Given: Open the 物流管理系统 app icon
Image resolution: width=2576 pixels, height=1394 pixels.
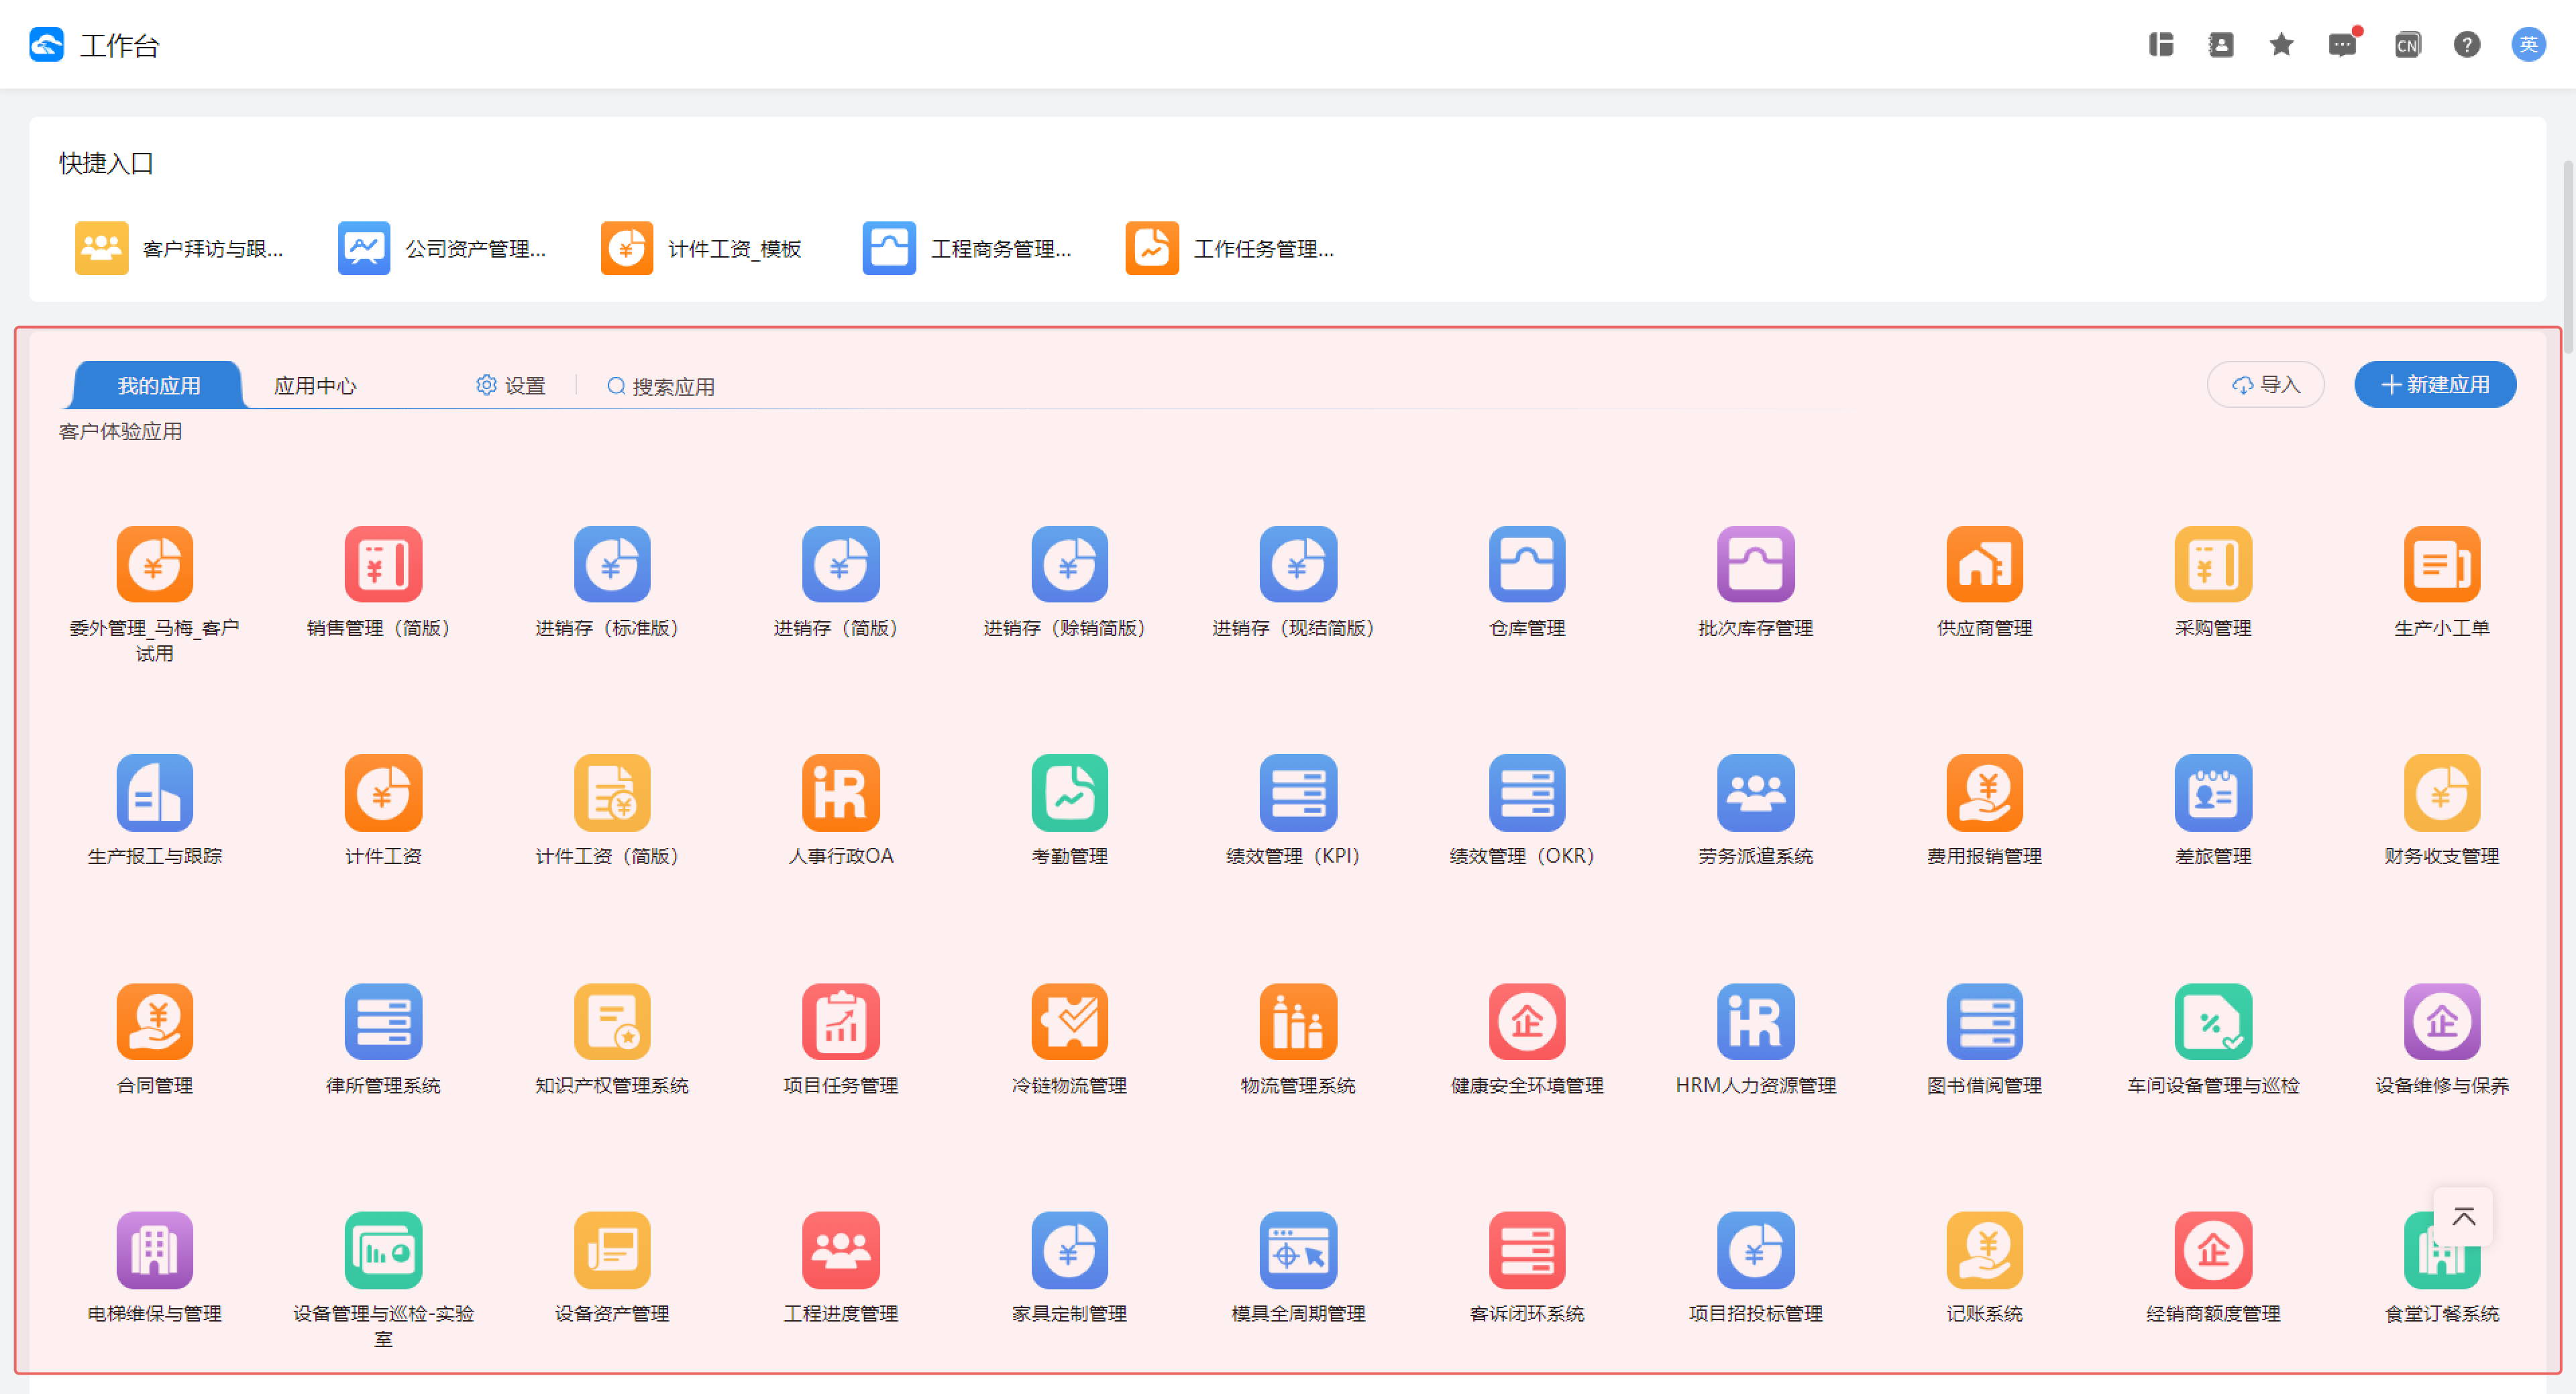Looking at the screenshot, I should point(1298,1022).
